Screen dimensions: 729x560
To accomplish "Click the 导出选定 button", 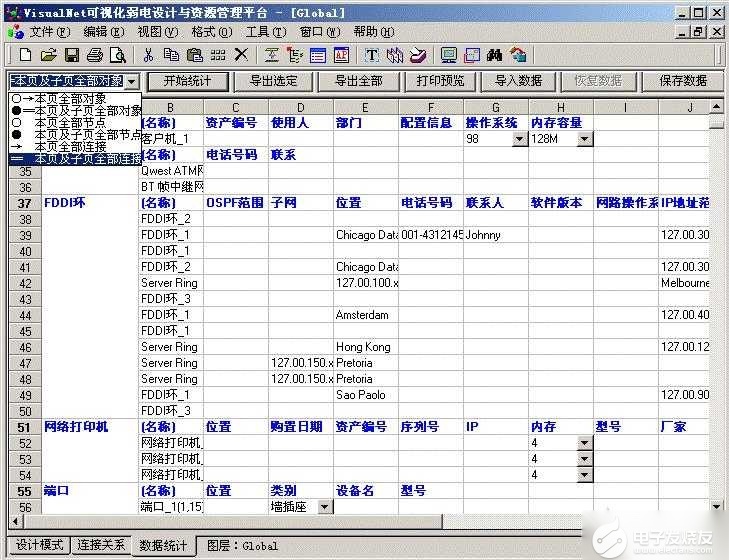I will [x=273, y=81].
